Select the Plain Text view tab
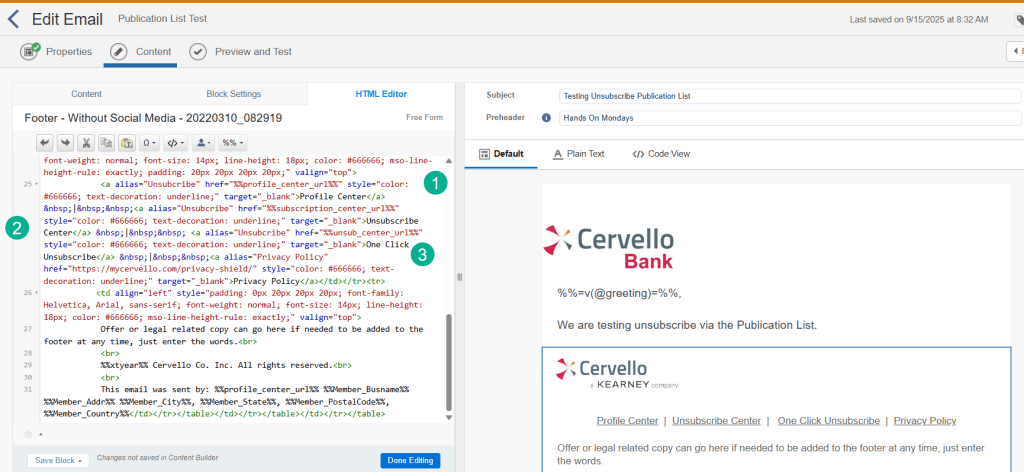The image size is (1024, 472). (579, 154)
